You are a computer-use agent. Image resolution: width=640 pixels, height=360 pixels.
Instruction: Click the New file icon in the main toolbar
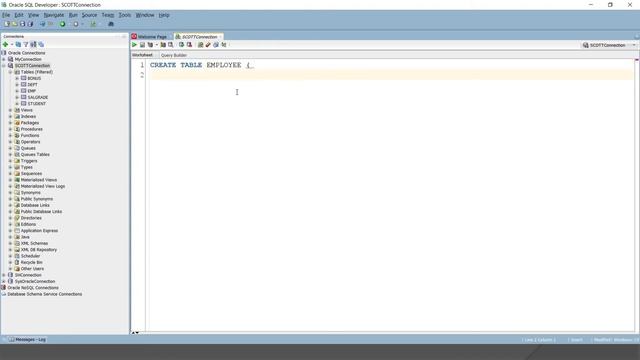7,24
